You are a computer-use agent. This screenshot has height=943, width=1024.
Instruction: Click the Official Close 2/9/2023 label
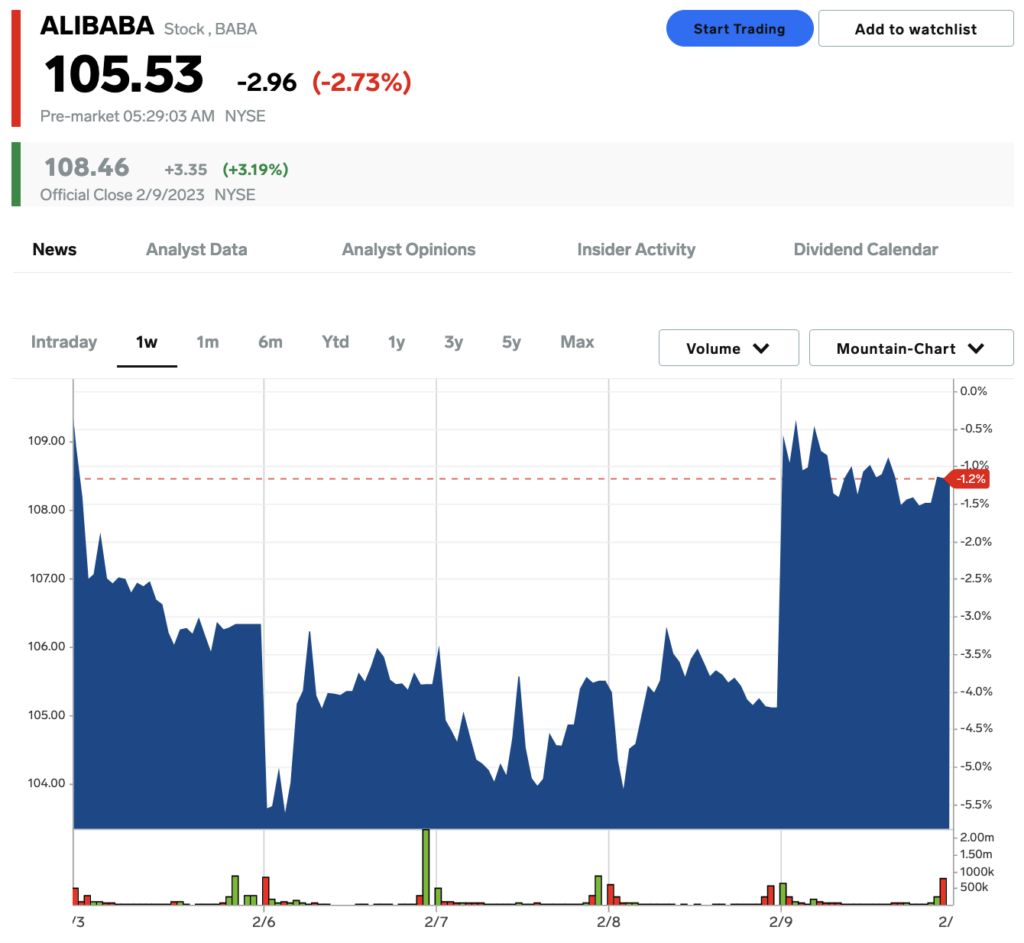[122, 195]
